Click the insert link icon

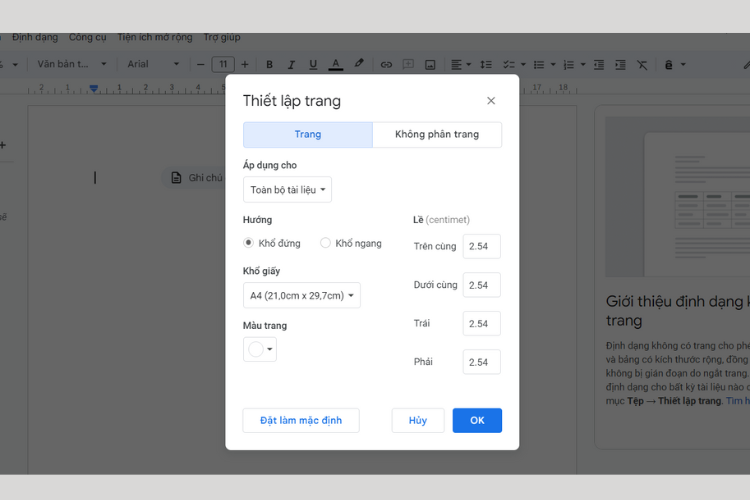[387, 64]
